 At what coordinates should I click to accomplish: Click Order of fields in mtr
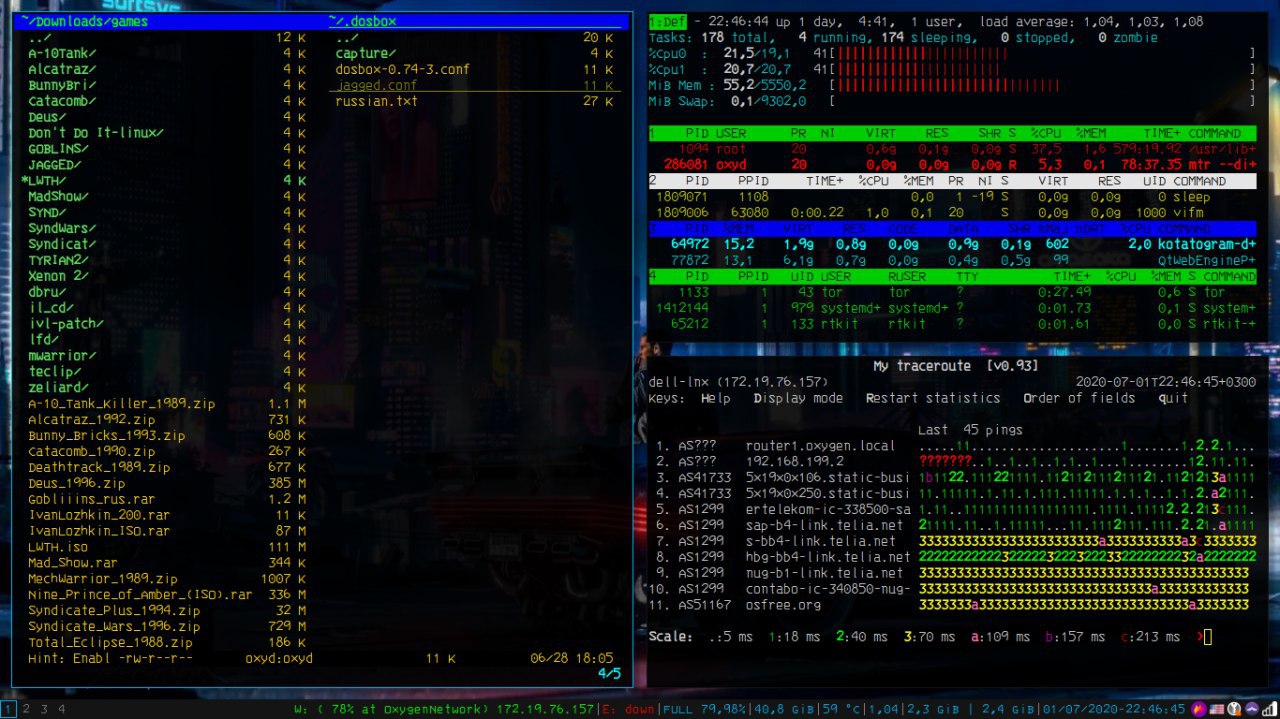(1079, 398)
